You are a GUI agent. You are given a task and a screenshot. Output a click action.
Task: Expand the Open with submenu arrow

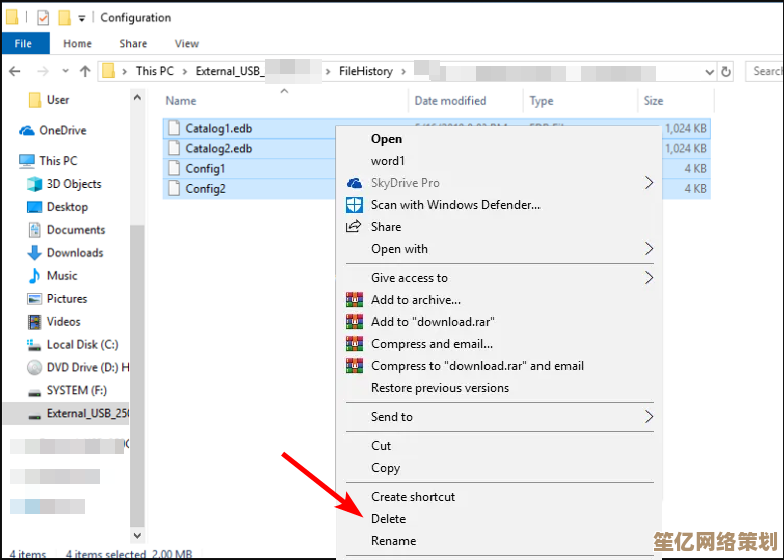pos(649,249)
